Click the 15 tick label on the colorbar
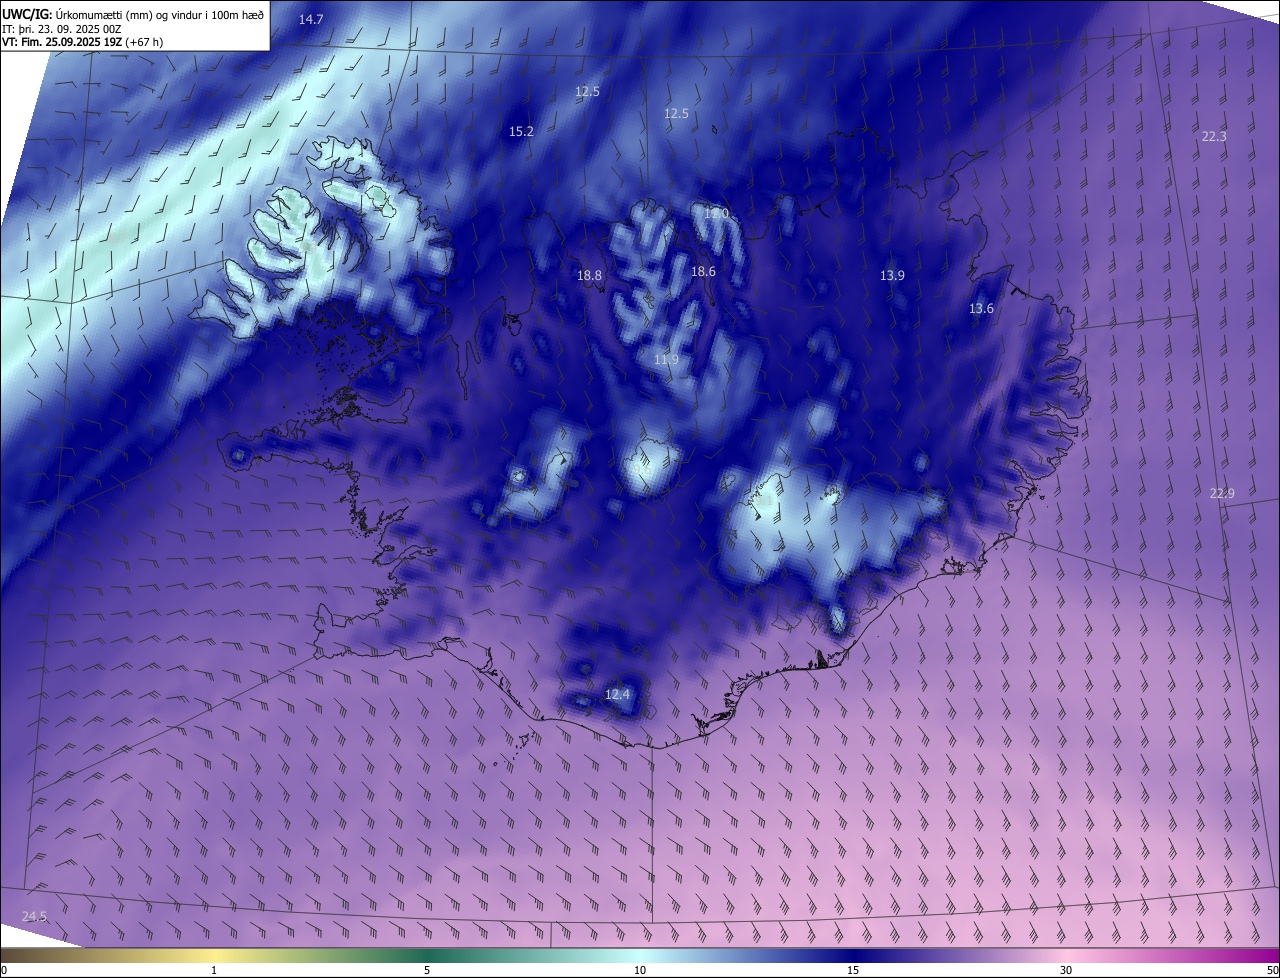Screen dimensions: 1280x978 tap(853, 970)
